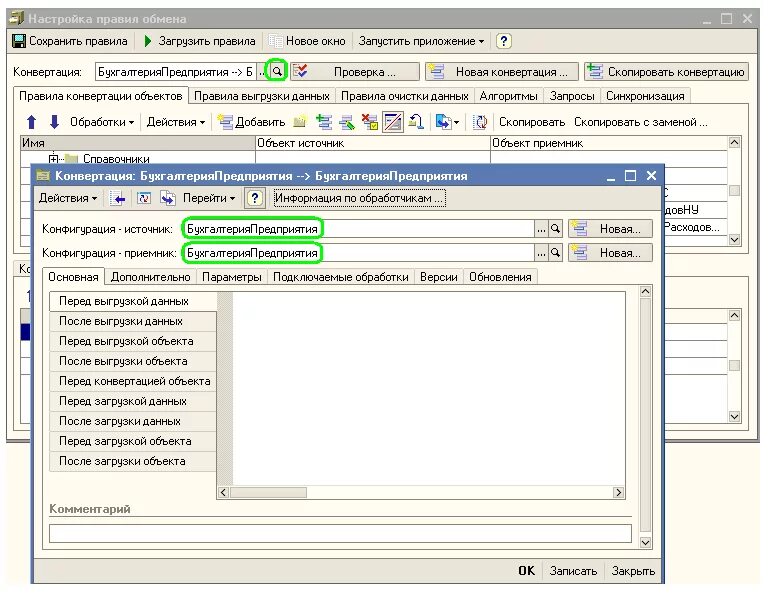Click the help question mark in main toolbar
Image resolution: width=771 pixels, height=597 pixels.
[503, 41]
